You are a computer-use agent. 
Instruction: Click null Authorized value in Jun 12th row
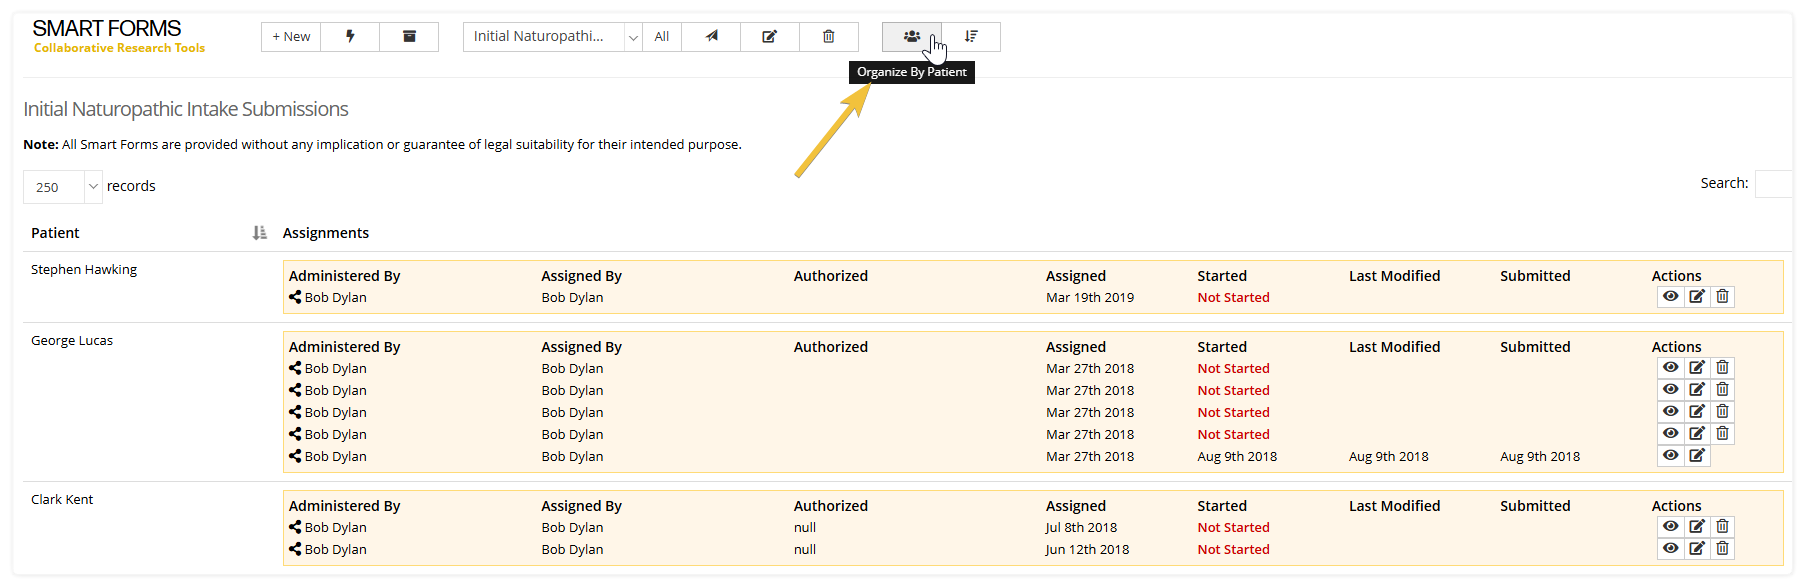tap(805, 550)
